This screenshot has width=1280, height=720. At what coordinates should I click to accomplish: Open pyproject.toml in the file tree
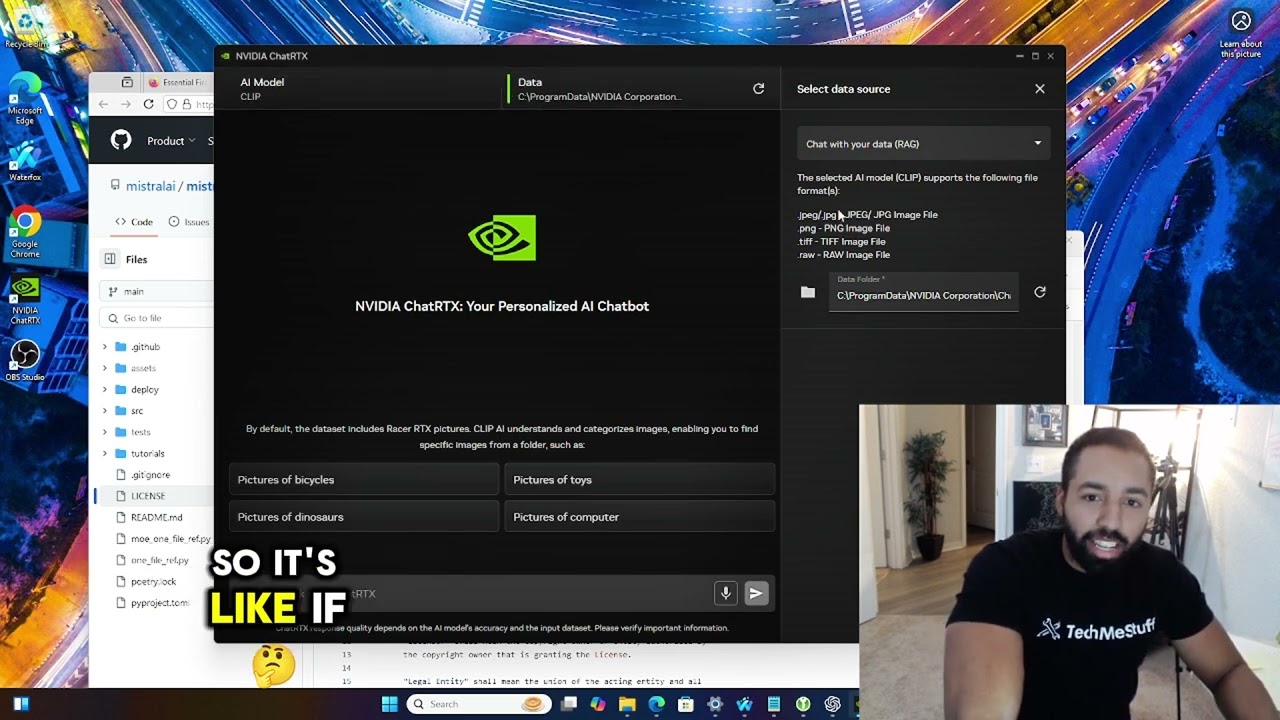(159, 603)
